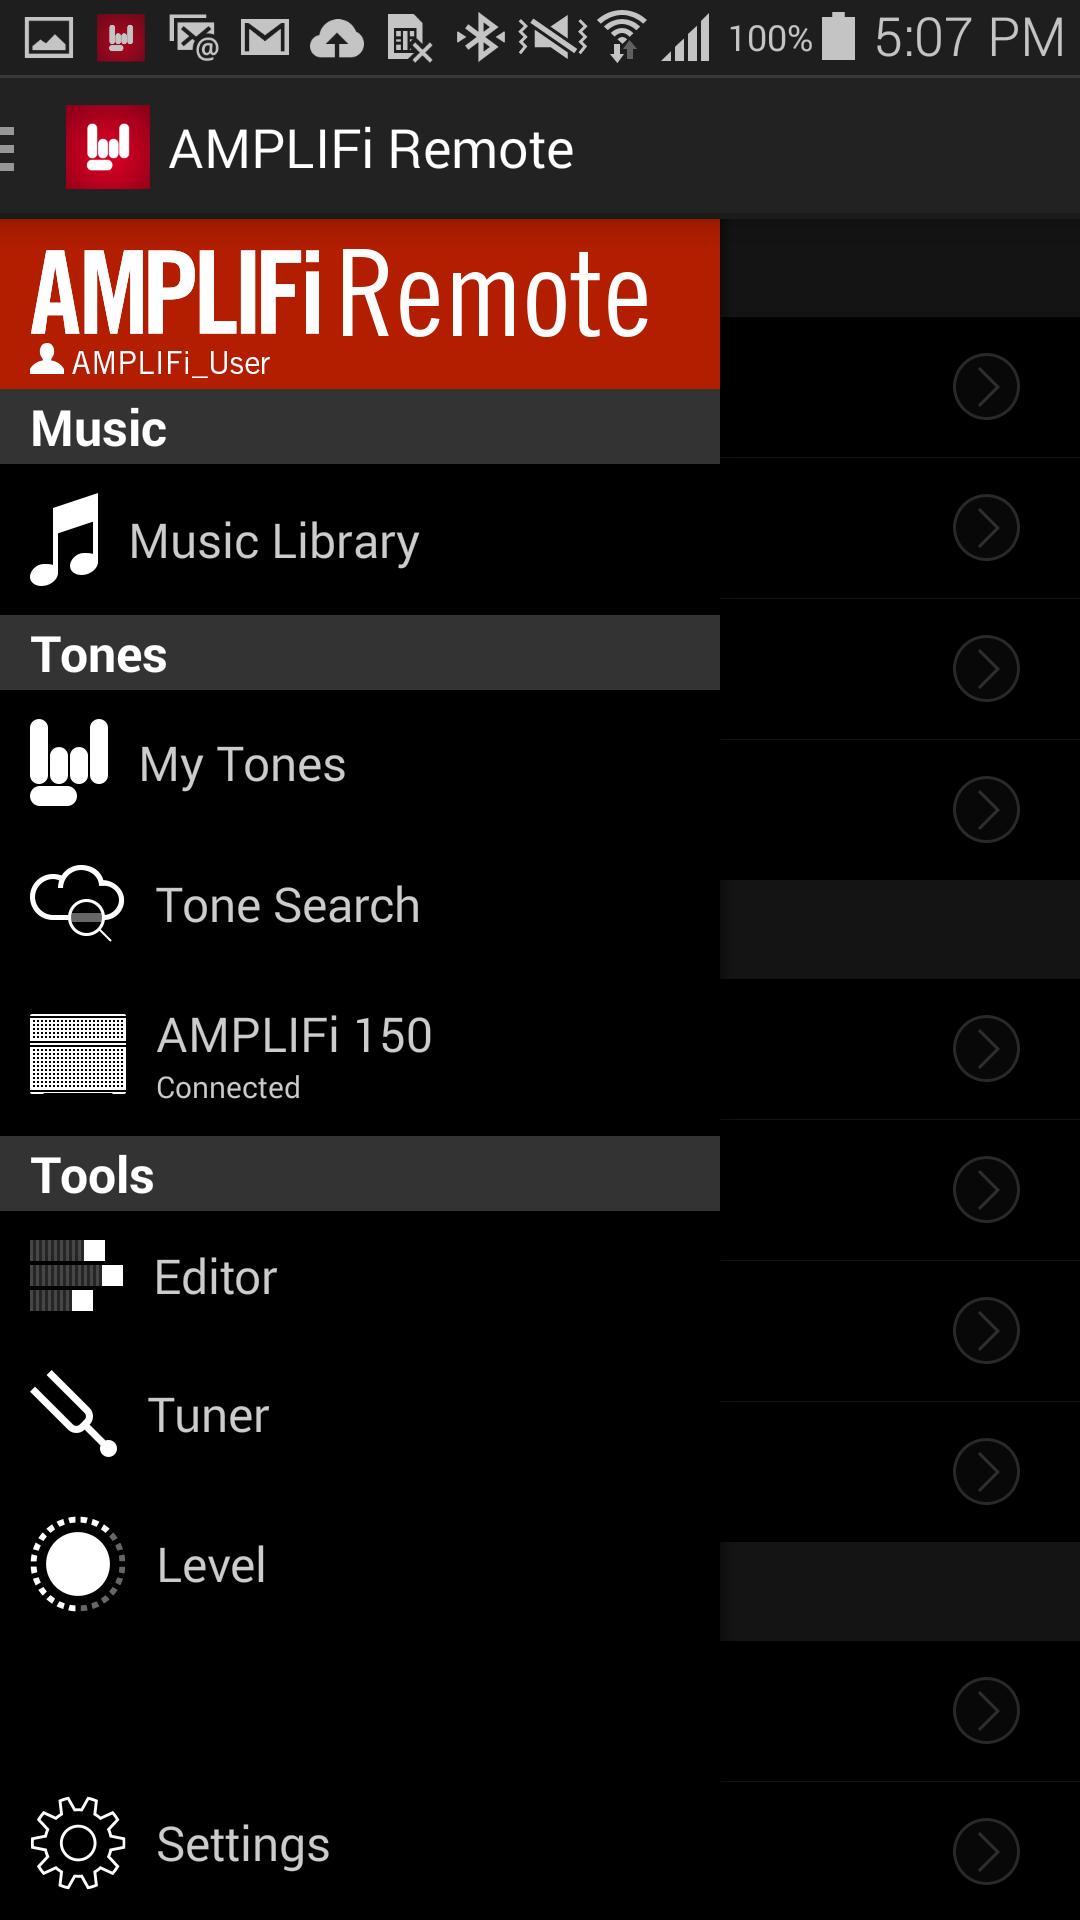
Task: Expand the chevron arrow beside Settings row
Action: (x=986, y=1851)
